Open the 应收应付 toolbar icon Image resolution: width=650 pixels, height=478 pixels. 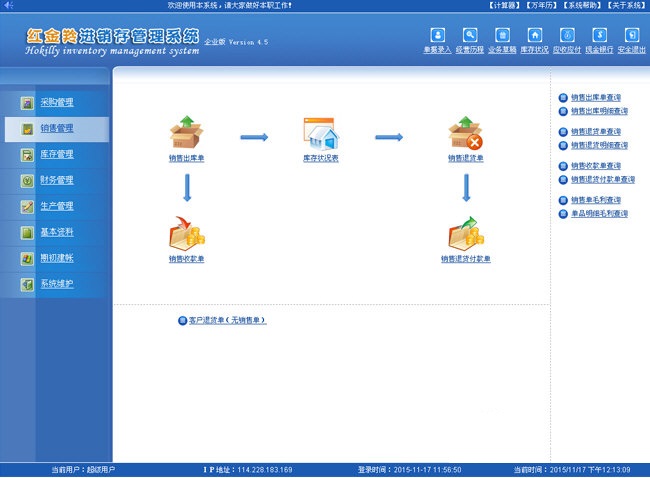tap(567, 35)
